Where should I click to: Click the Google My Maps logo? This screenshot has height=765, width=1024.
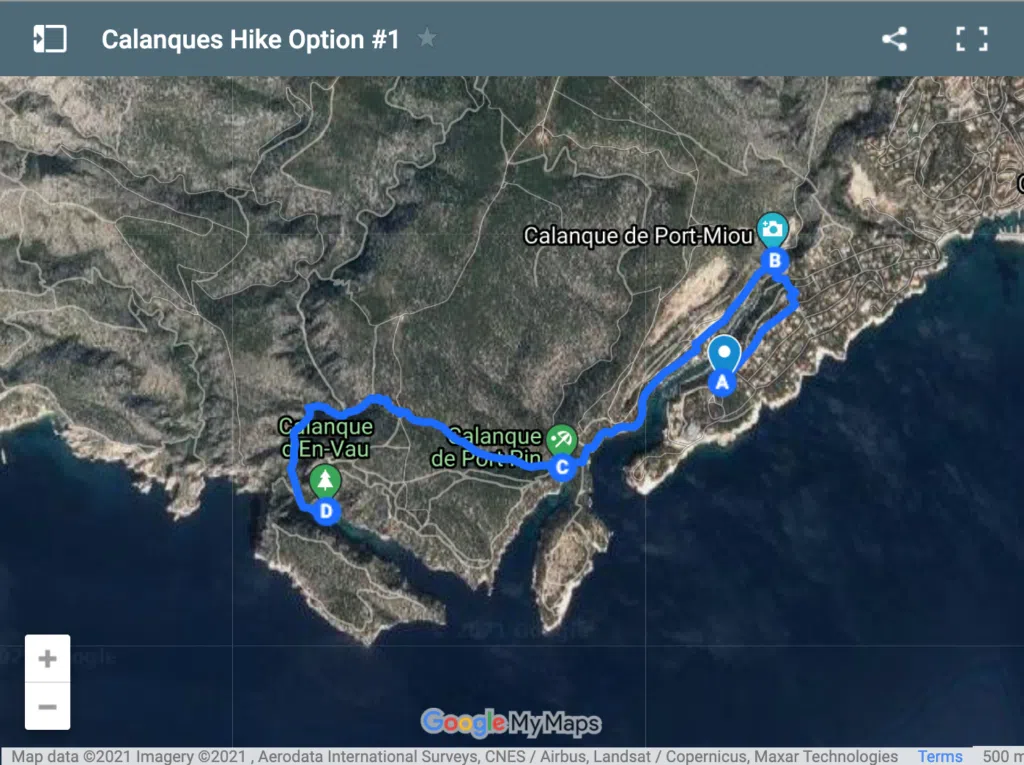click(x=511, y=722)
